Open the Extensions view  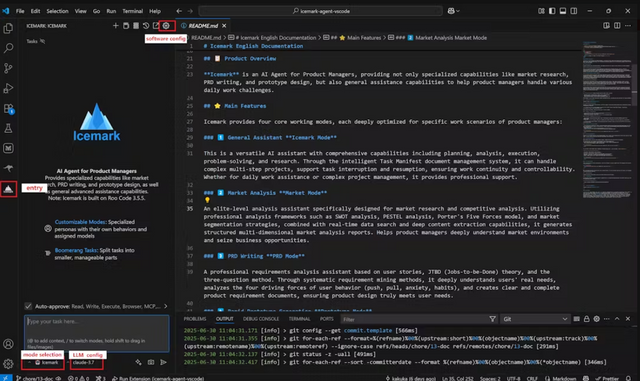8,109
